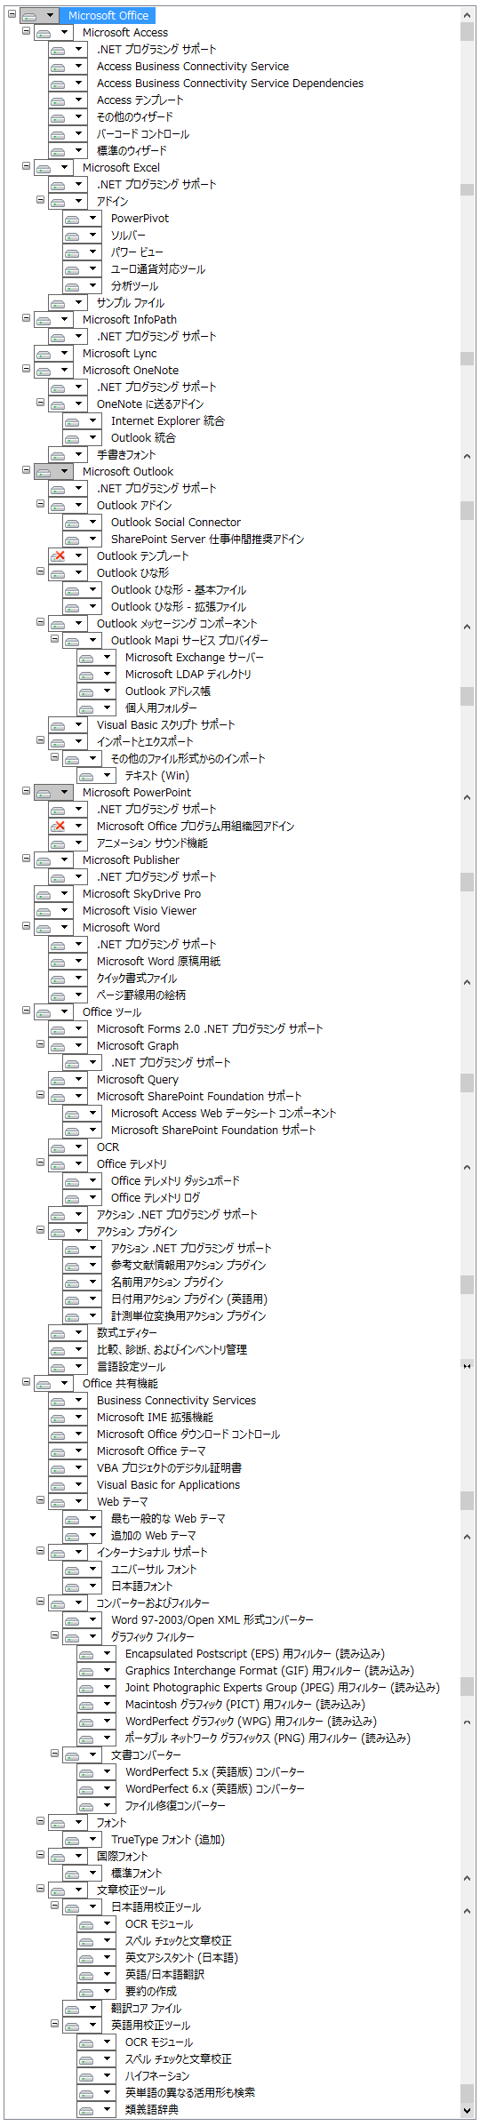Select the Office テレメトリ ダッシュボード row
This screenshot has width=480, height=2126.
[x=175, y=1181]
